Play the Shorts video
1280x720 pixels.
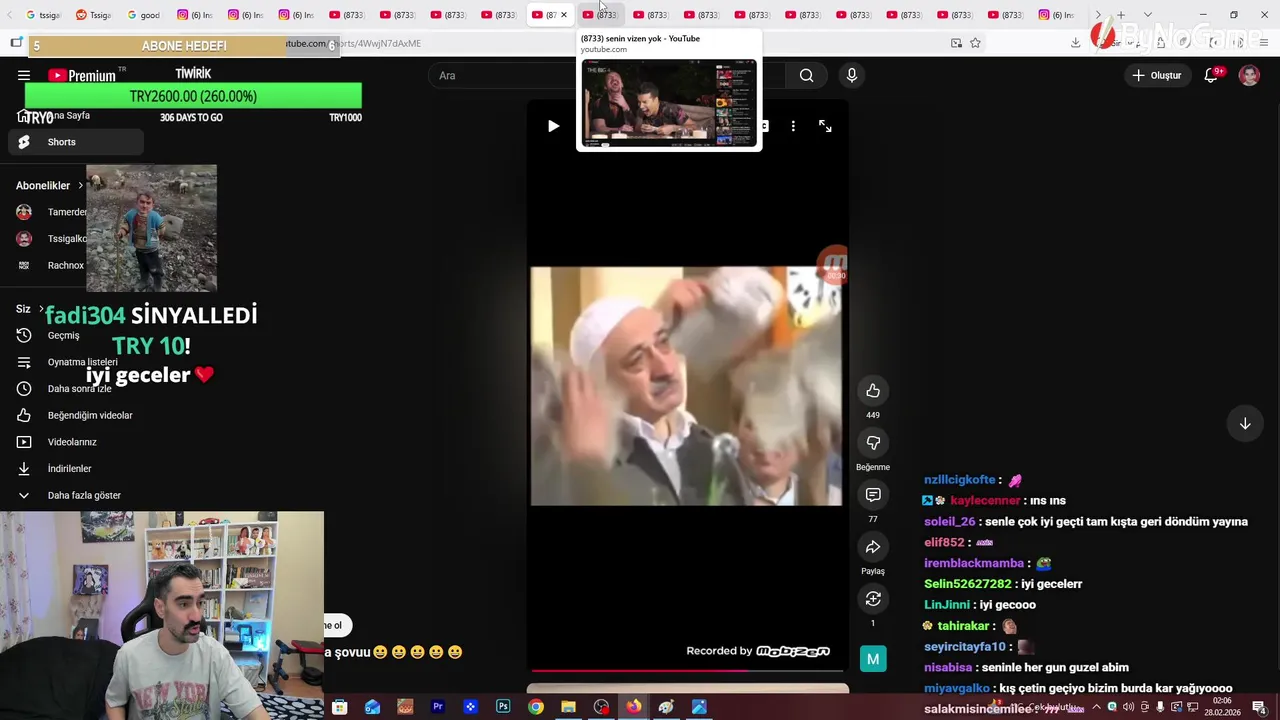(553, 126)
